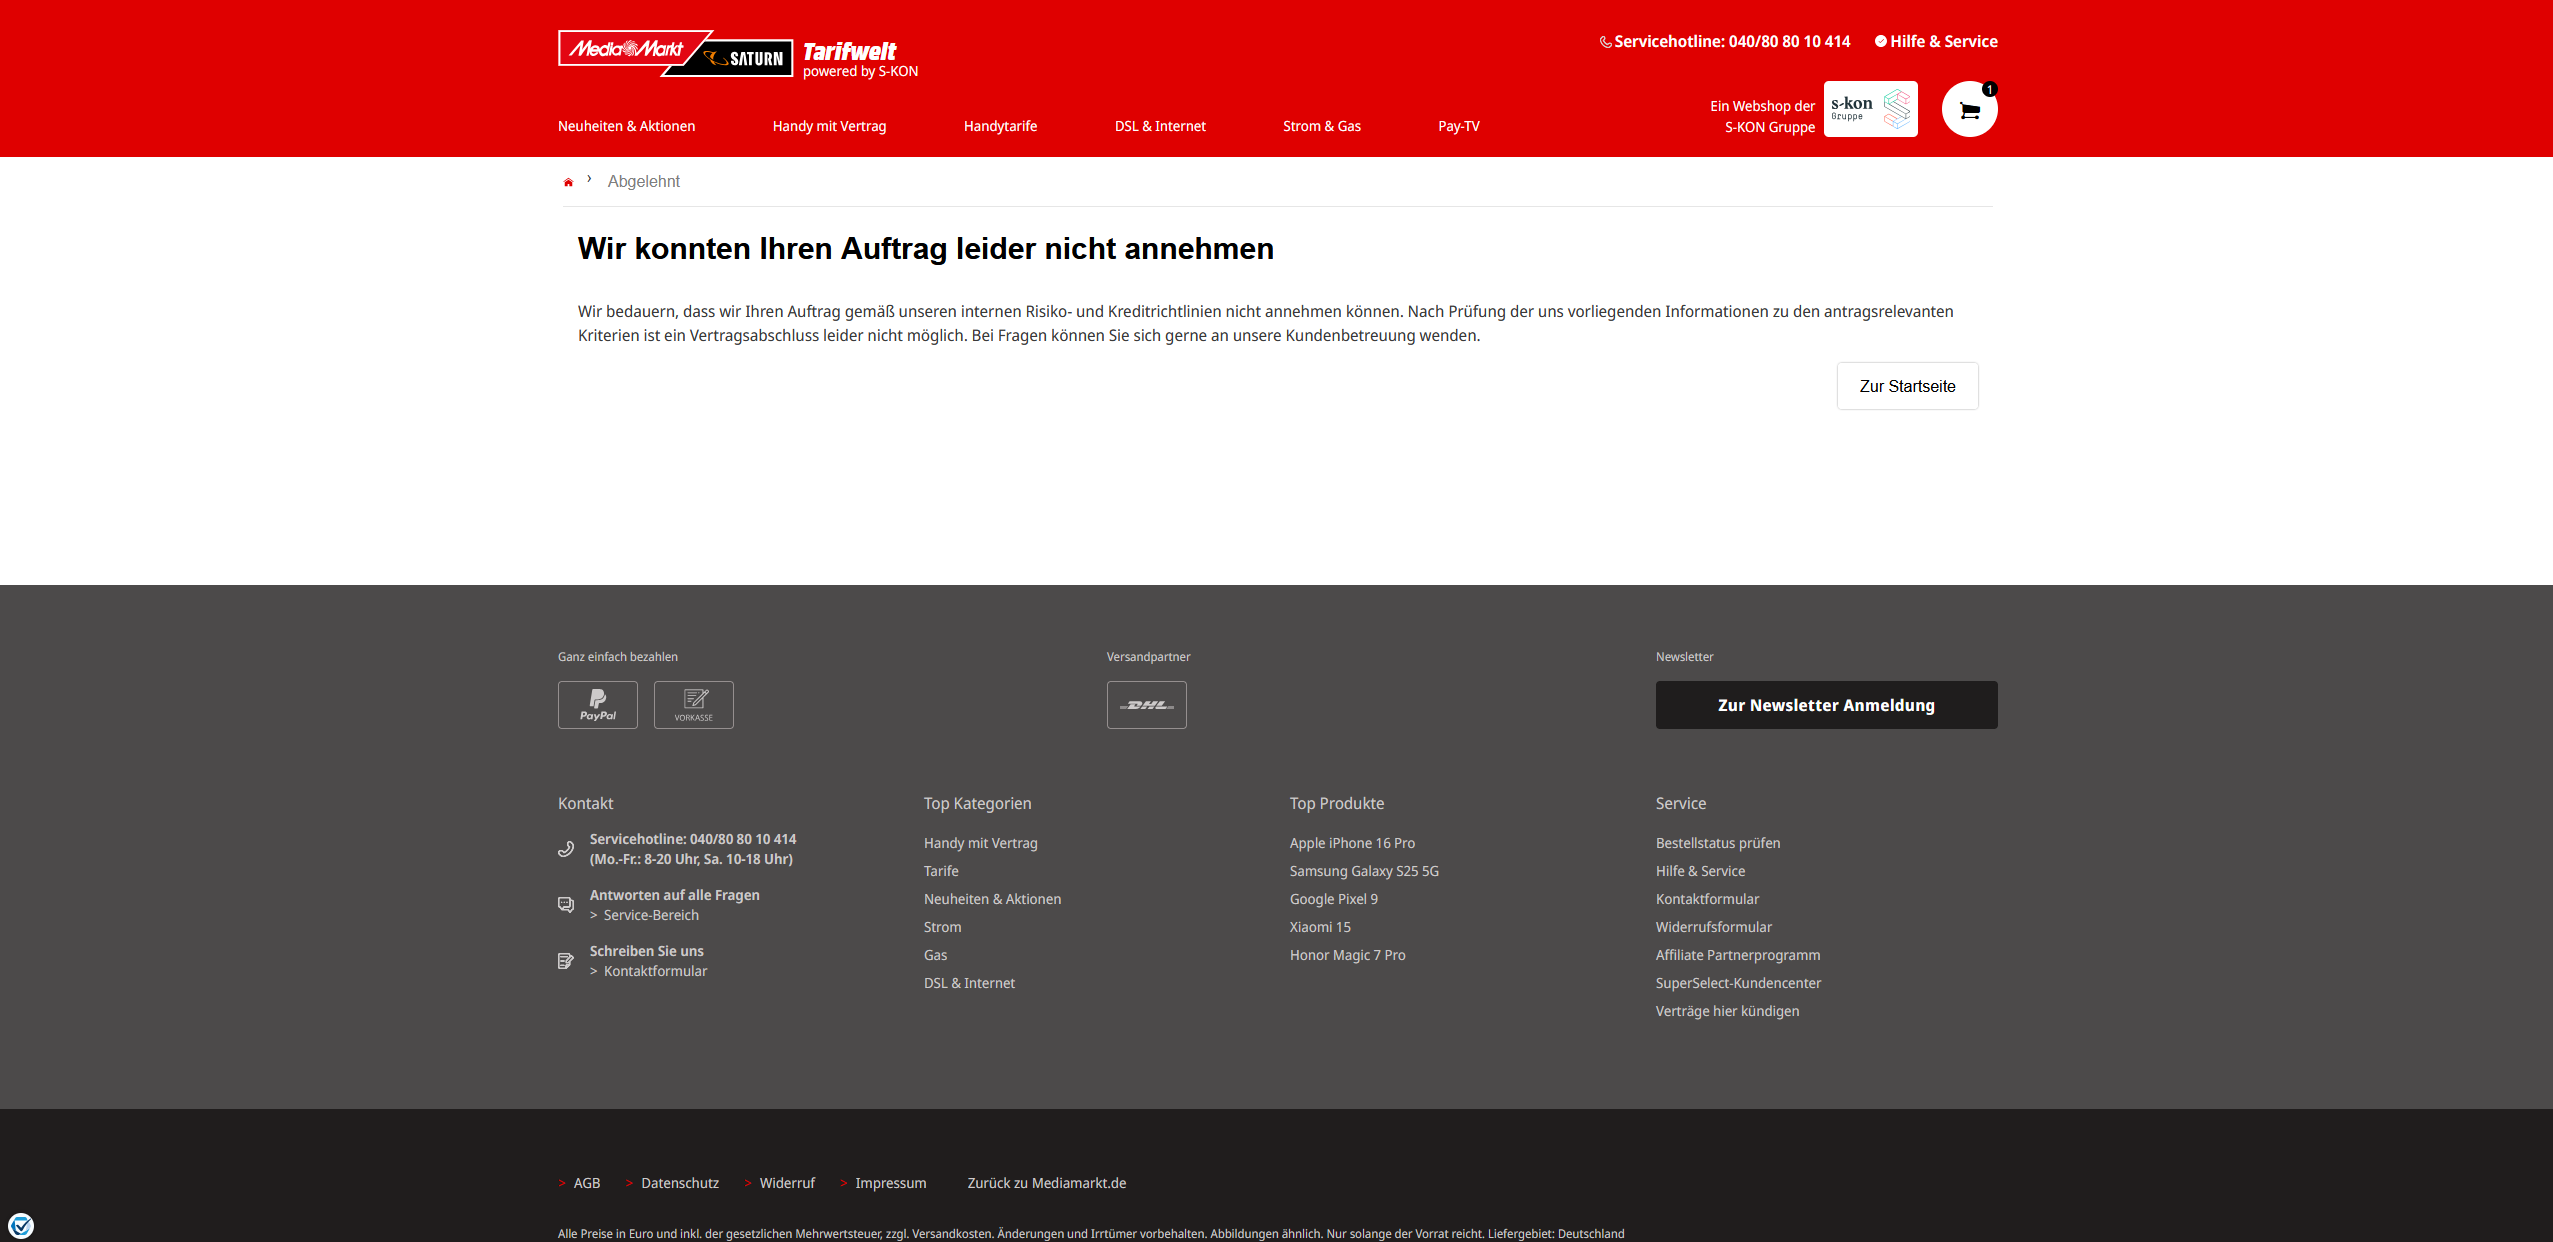Open the shopping cart icon

click(1969, 110)
